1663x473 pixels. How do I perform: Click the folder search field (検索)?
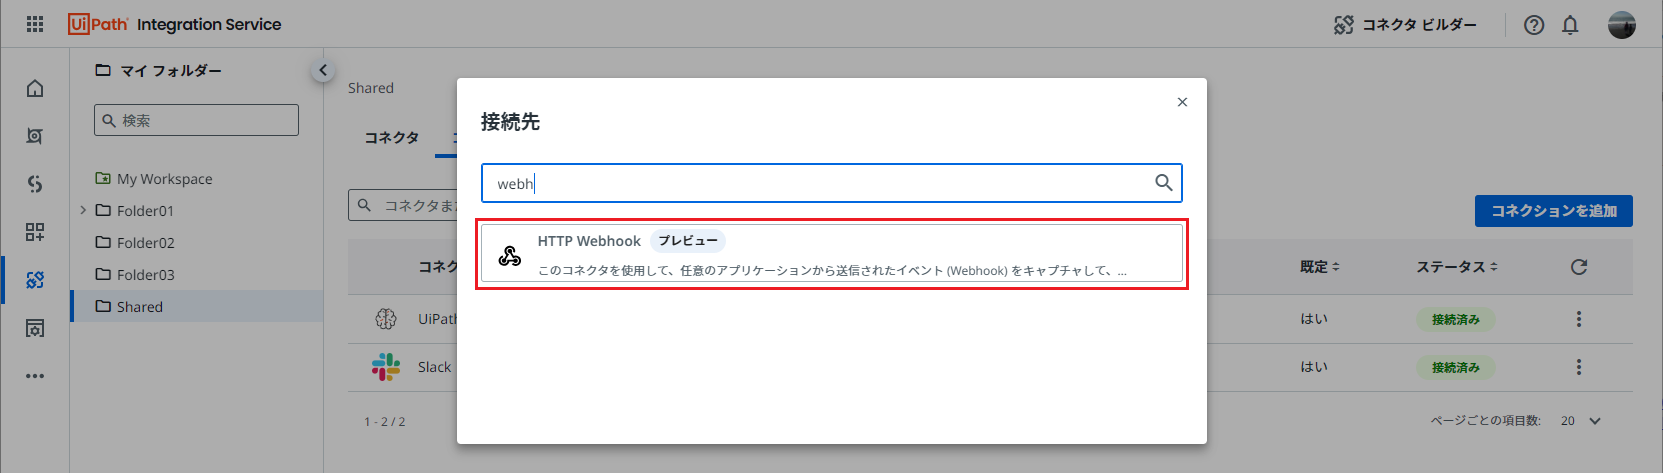(x=196, y=120)
